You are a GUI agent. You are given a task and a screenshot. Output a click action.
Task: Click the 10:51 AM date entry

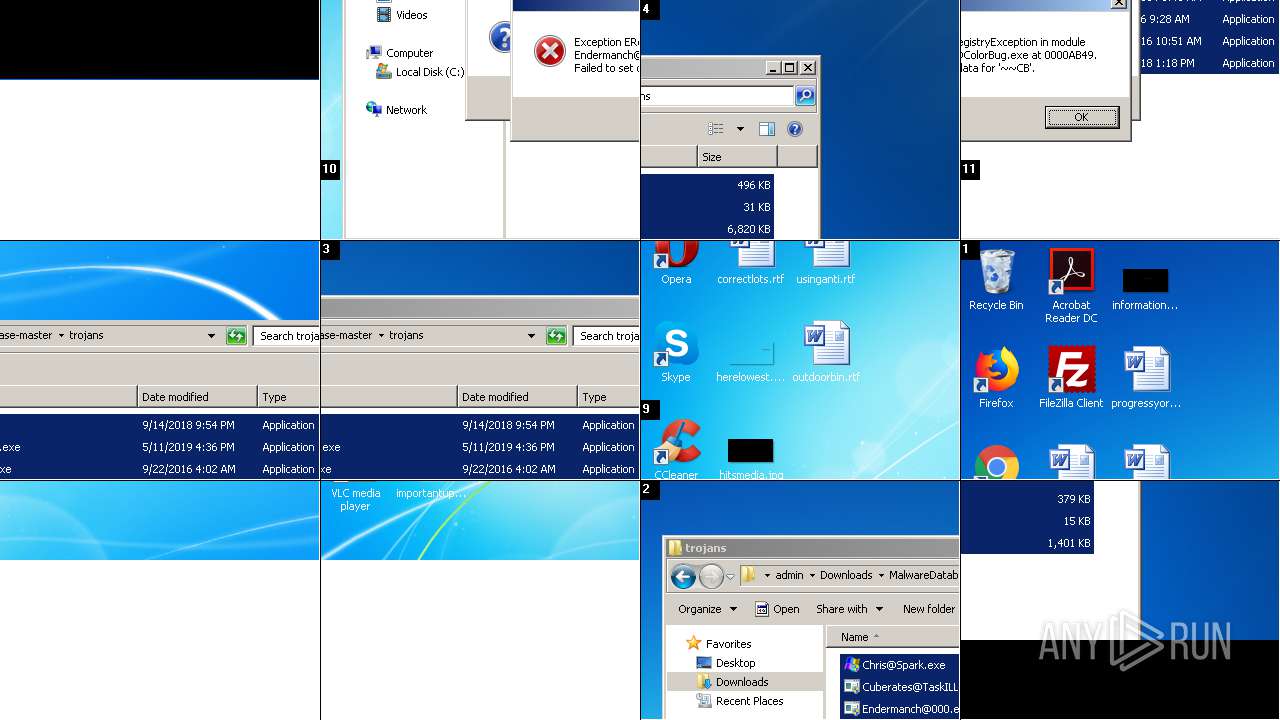click(1172, 41)
